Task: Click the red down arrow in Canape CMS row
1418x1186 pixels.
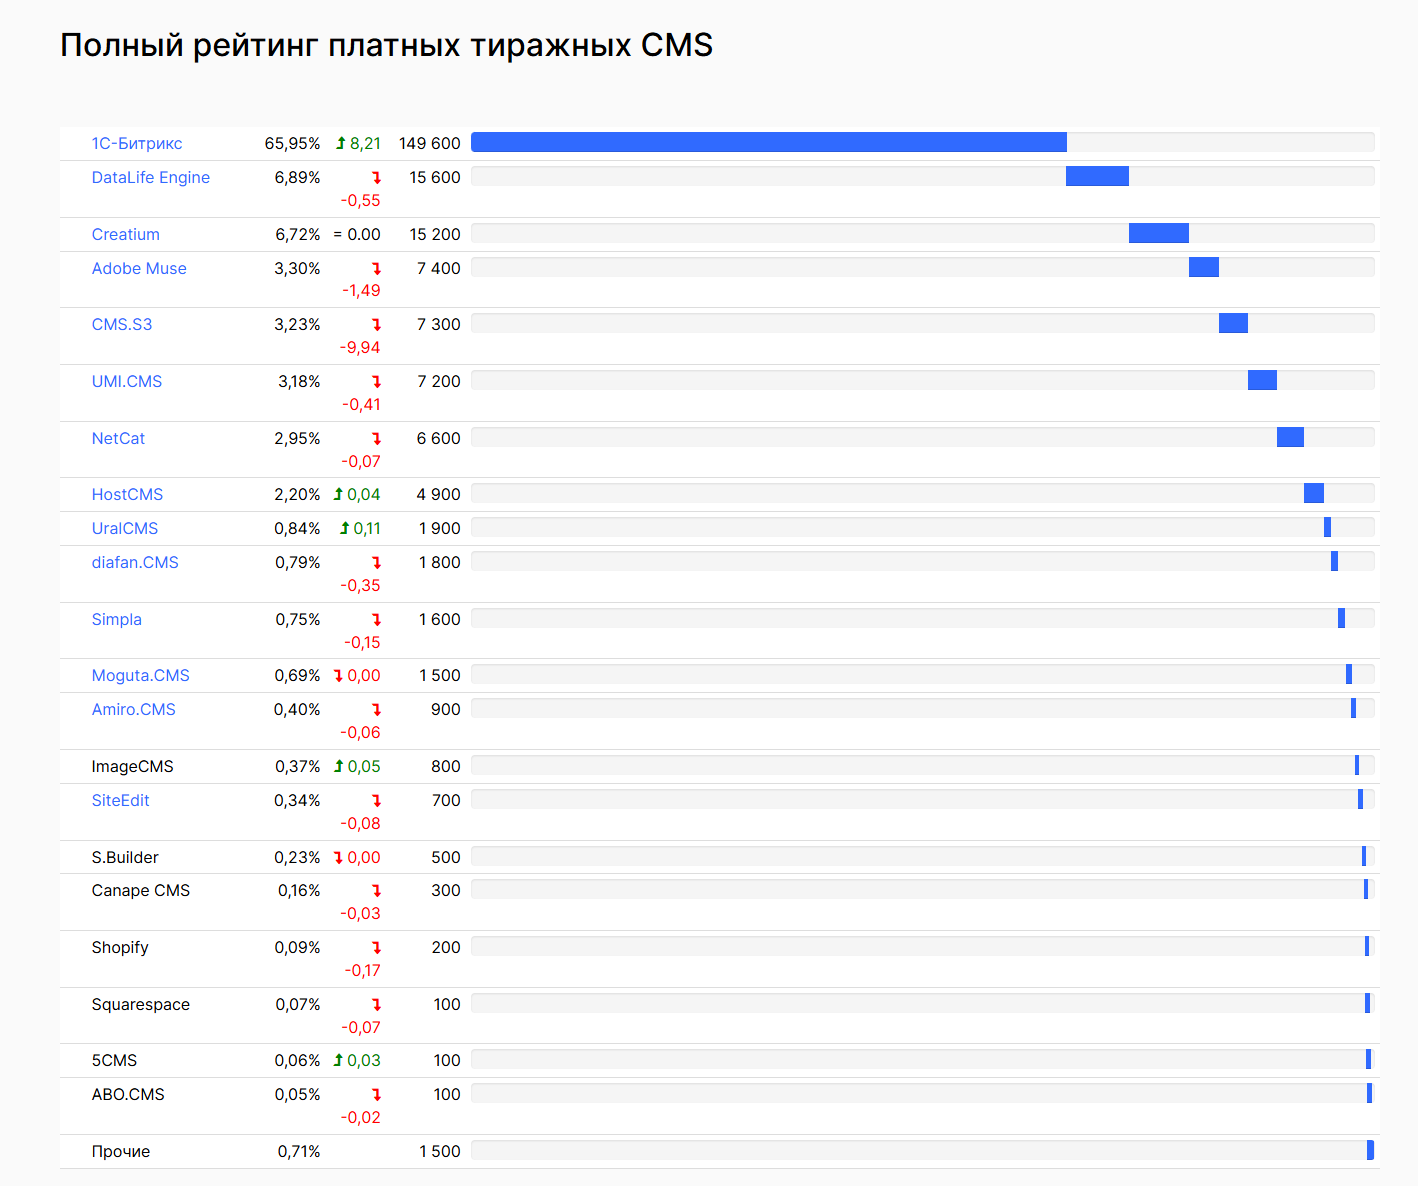Action: pos(376,891)
